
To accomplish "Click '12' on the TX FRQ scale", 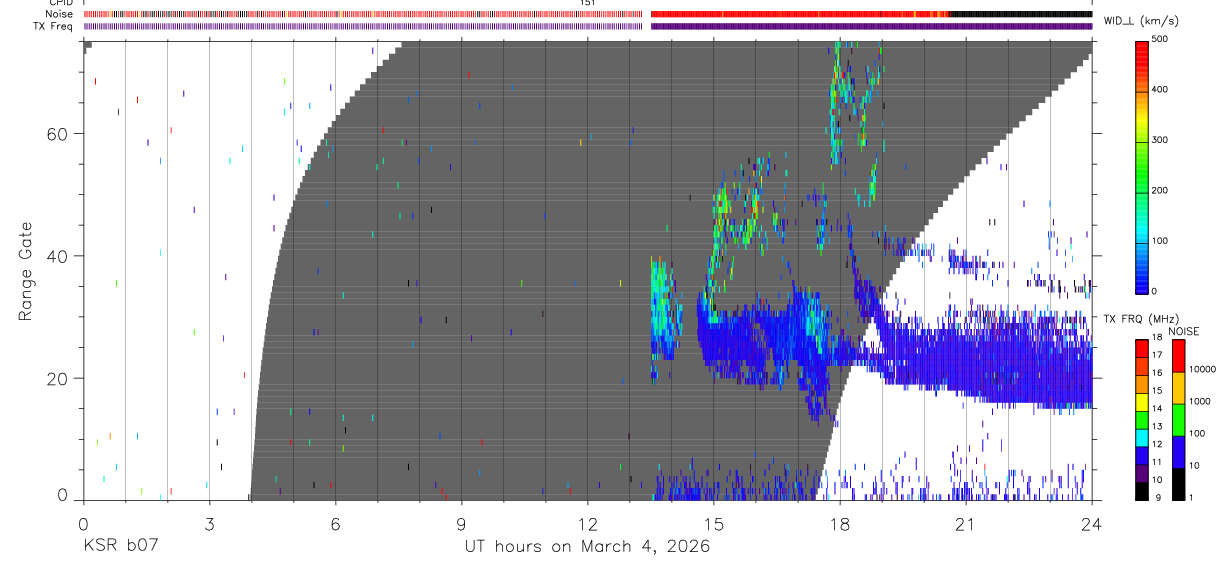I will coord(1158,445).
